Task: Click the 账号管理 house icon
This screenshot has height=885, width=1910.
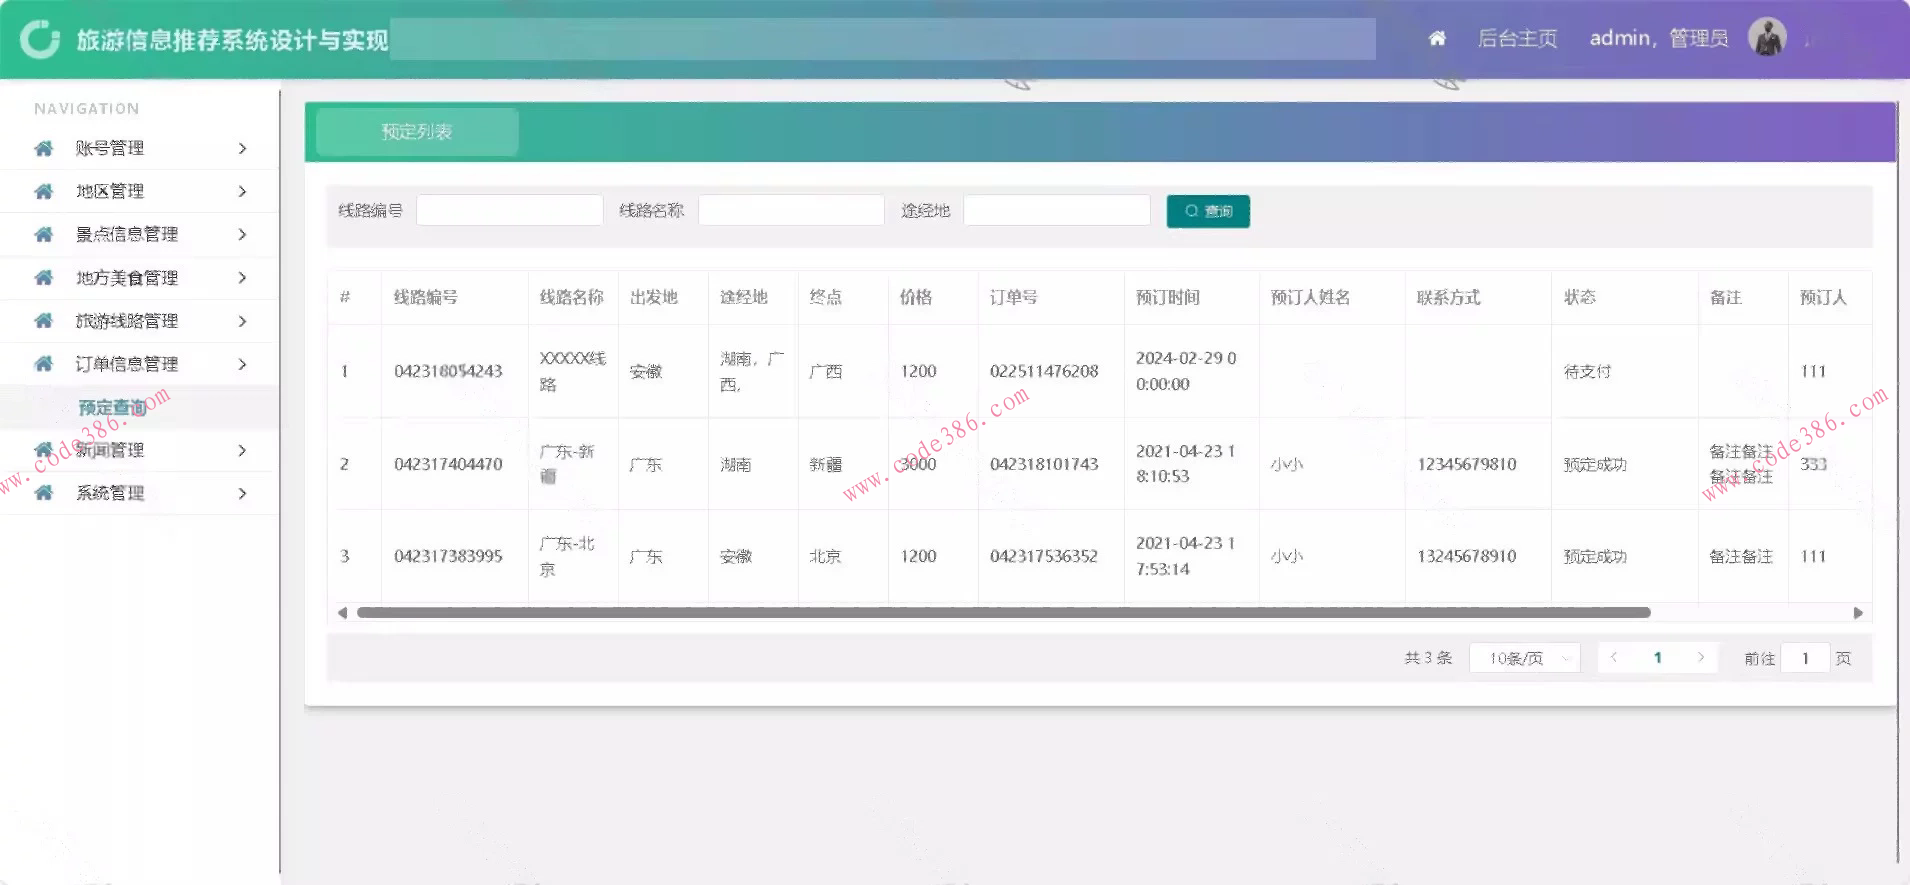Action: click(43, 148)
